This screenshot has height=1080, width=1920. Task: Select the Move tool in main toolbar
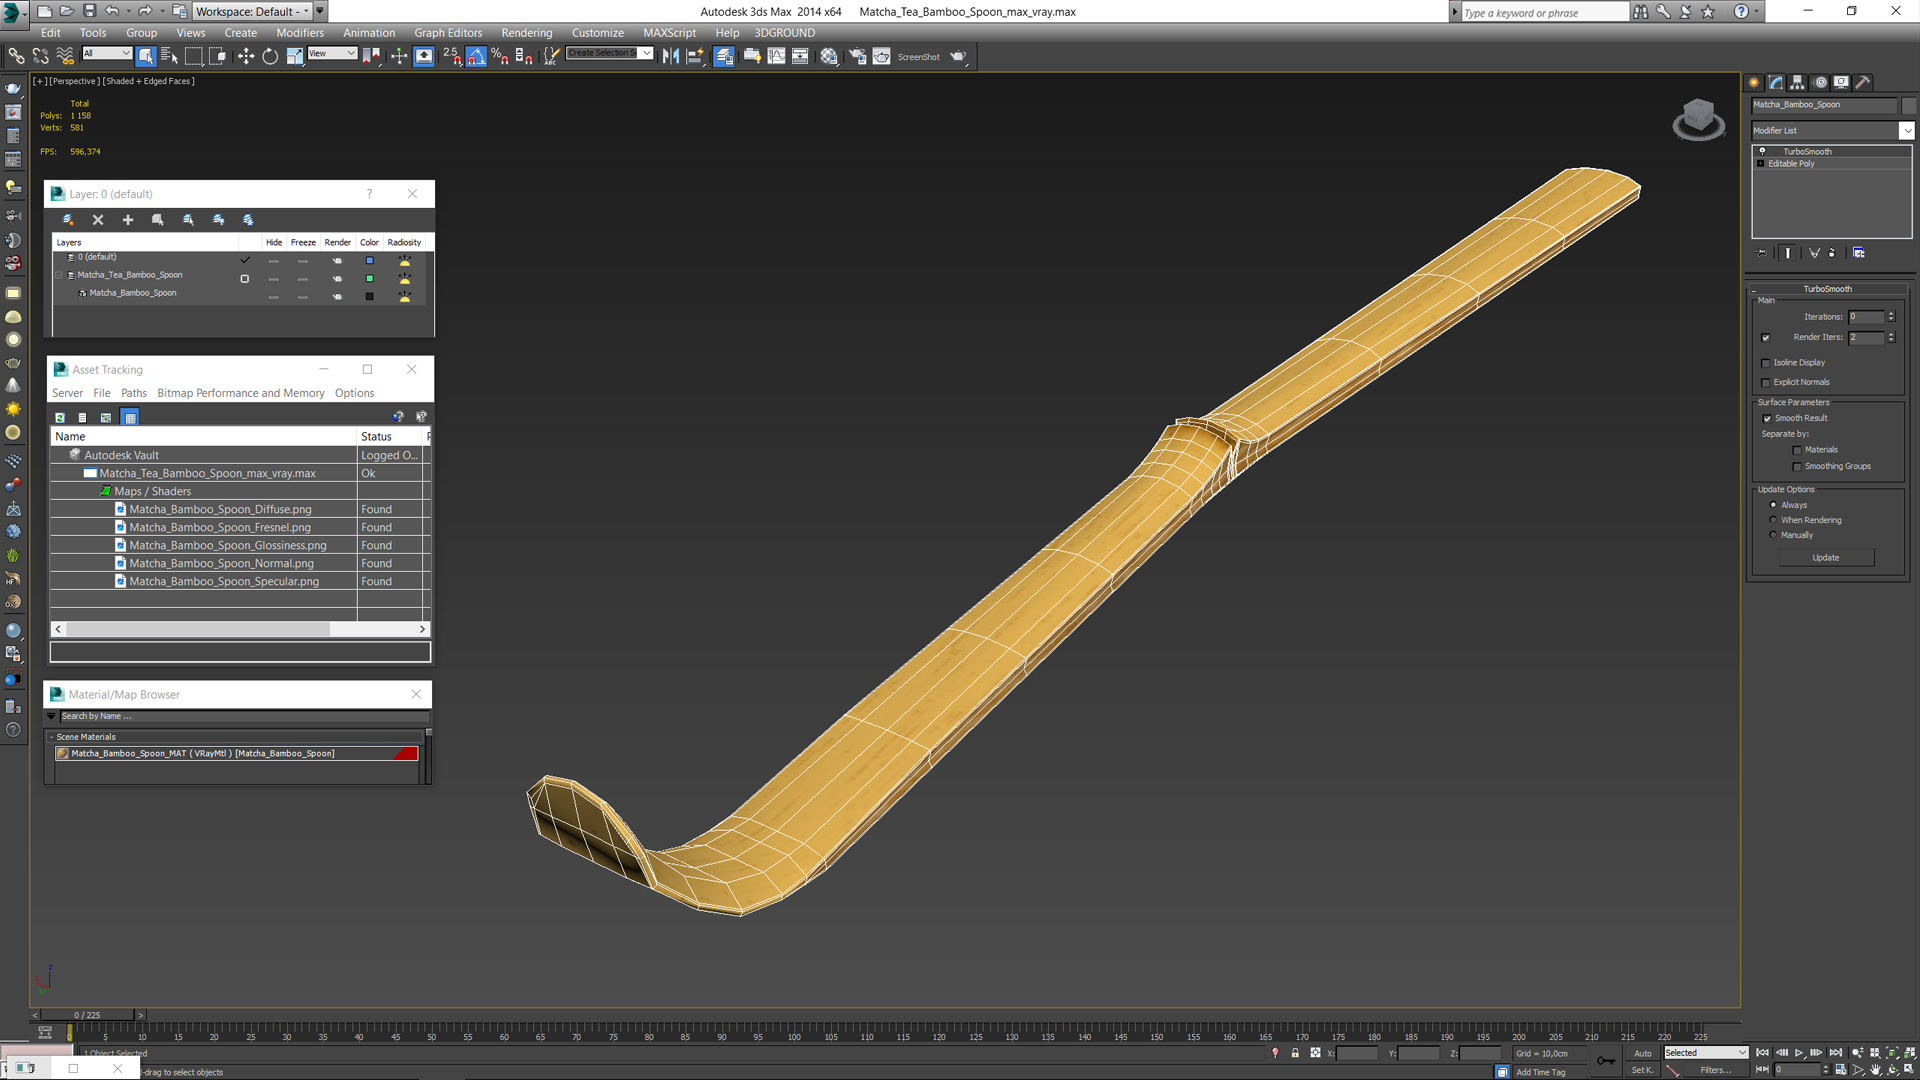[246, 57]
